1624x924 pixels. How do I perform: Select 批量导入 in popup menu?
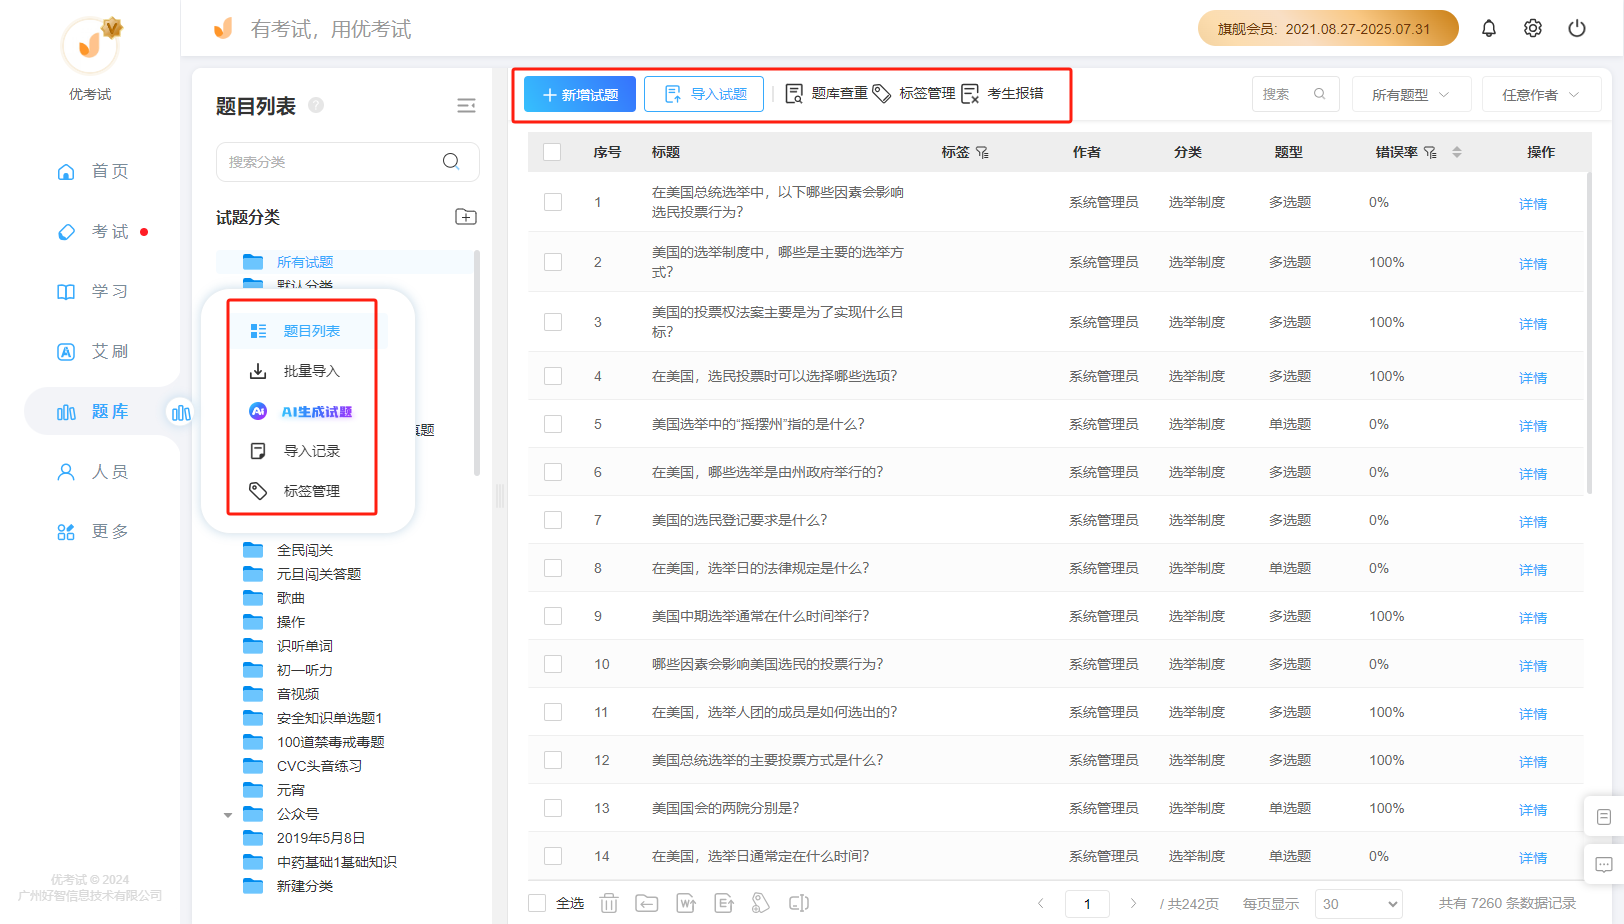pos(310,371)
